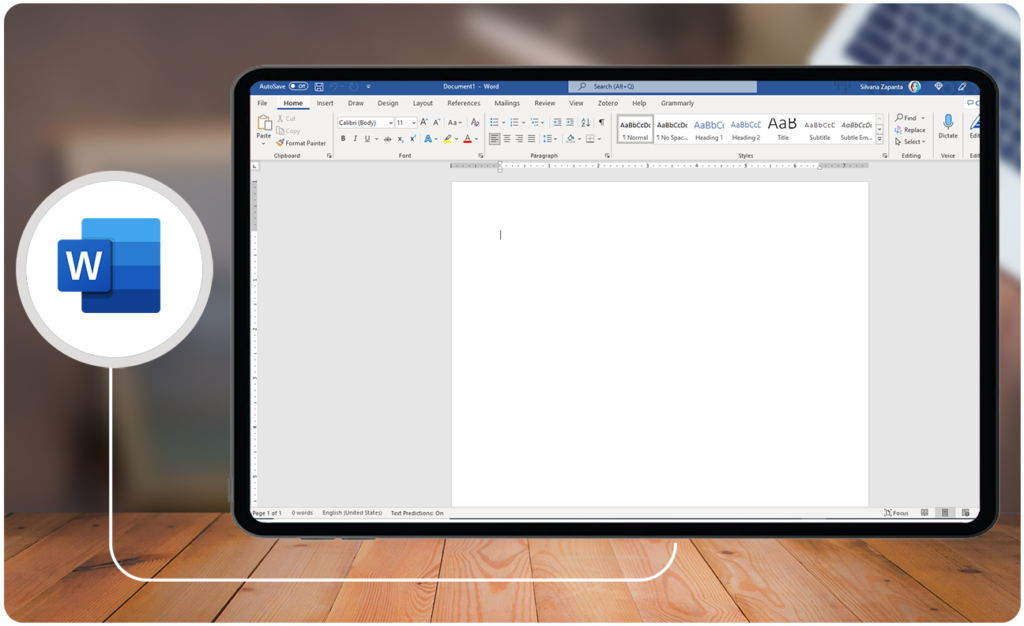Switch to the References tab

[x=464, y=103]
